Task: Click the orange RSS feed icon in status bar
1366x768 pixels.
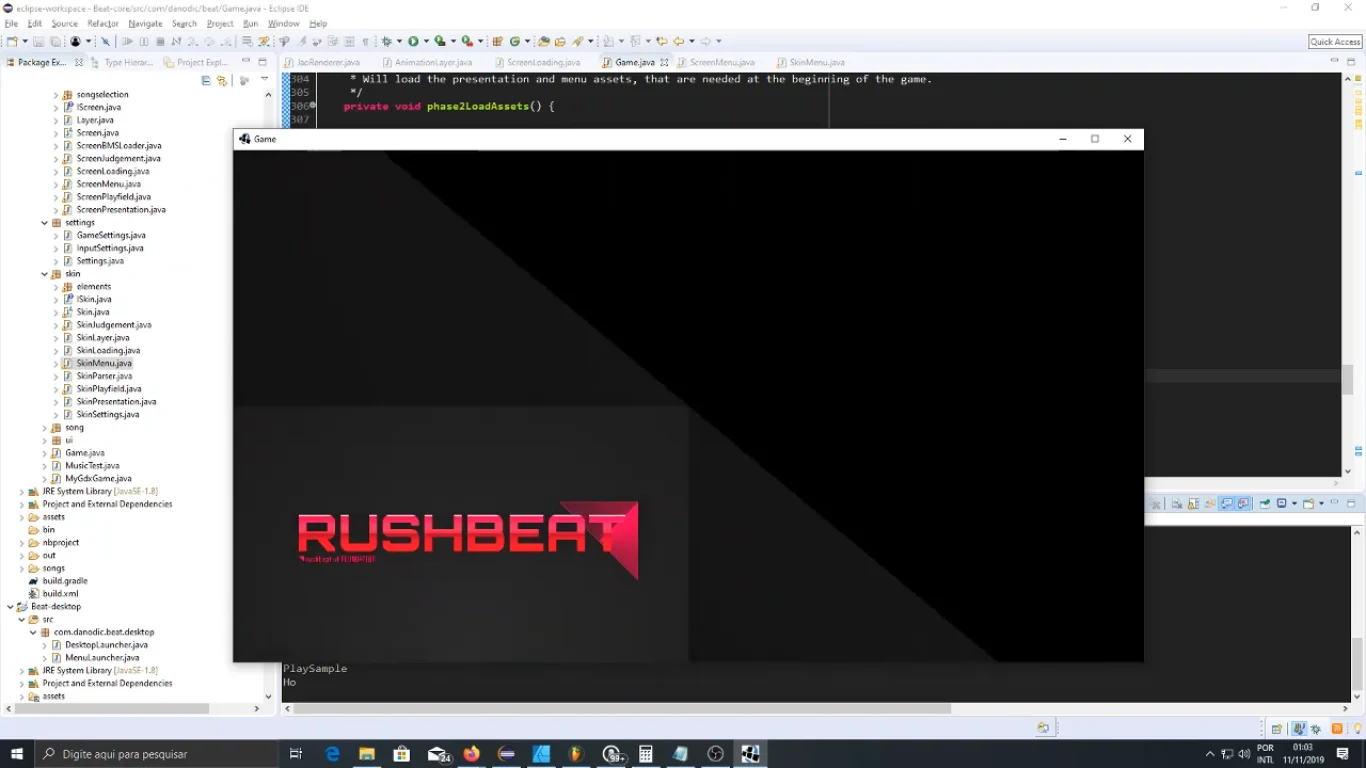Action: (1337, 729)
